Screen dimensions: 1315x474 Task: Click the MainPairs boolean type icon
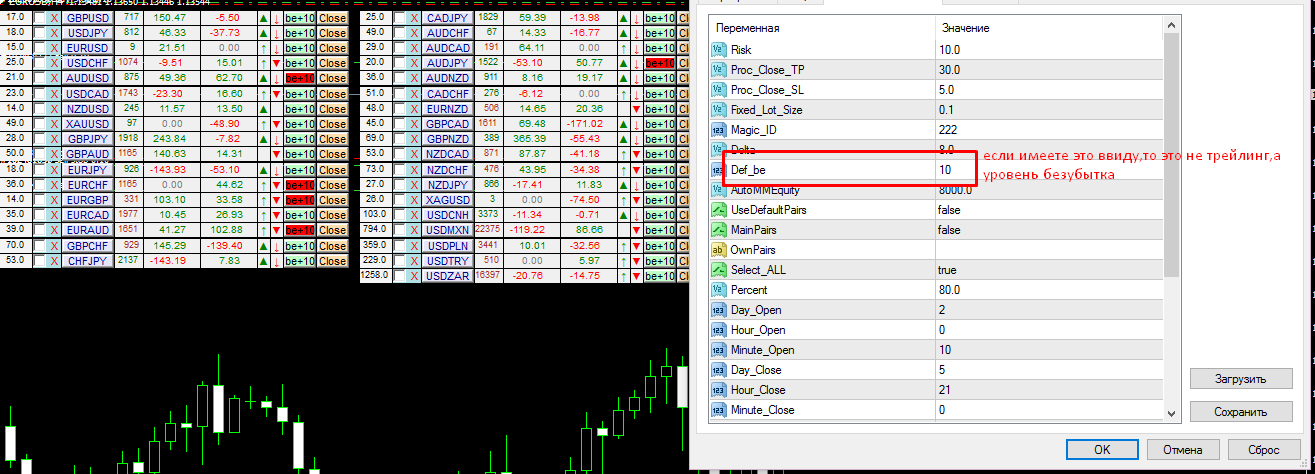(718, 229)
